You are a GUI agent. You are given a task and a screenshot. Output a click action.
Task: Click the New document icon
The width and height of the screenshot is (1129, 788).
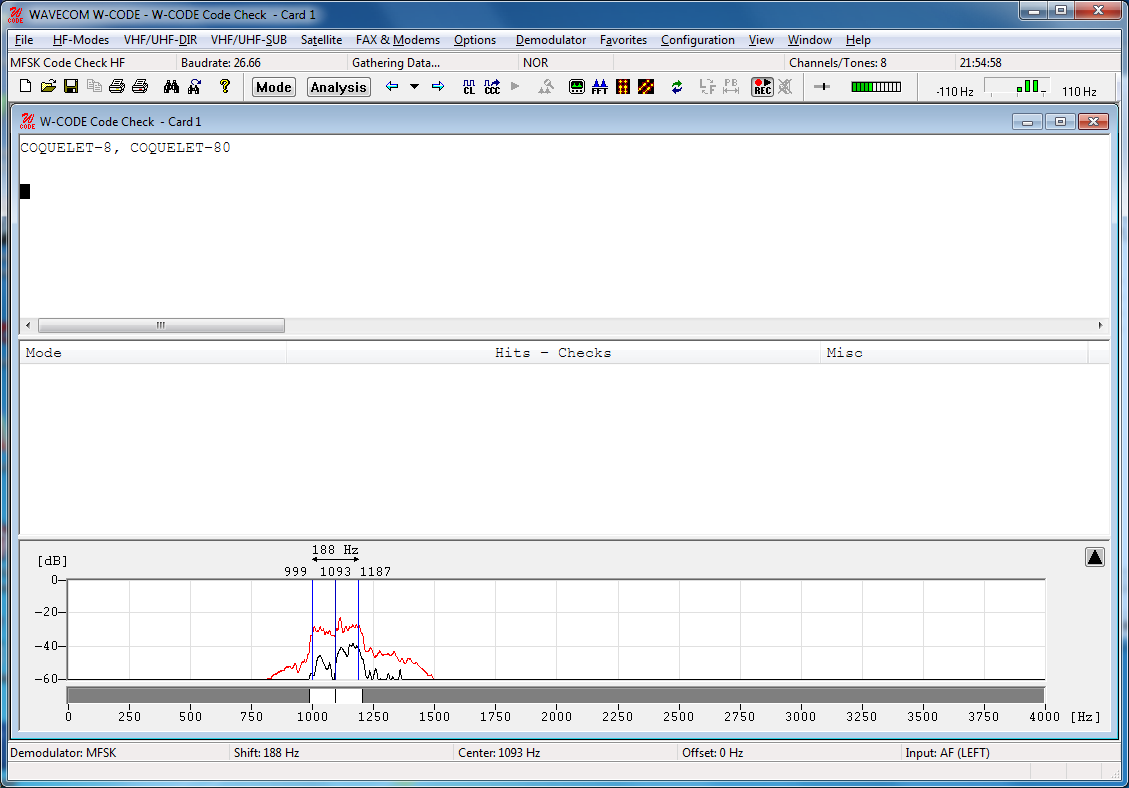coord(25,87)
